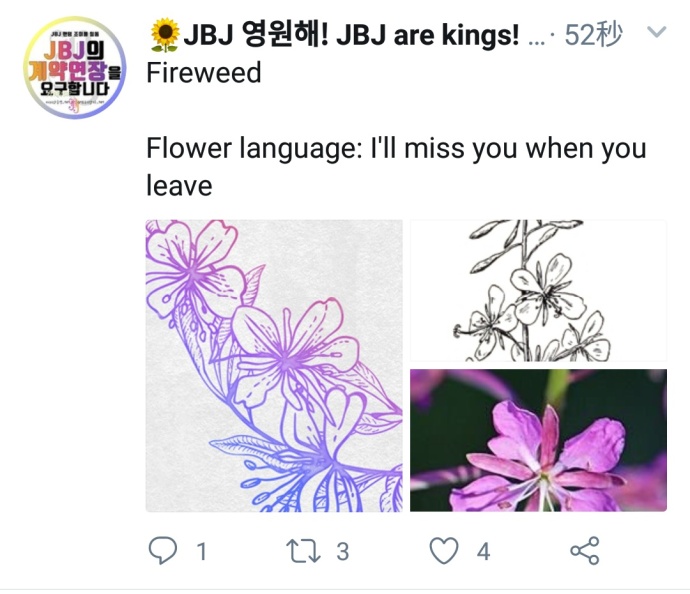The width and height of the screenshot is (690, 594).
Task: Click the reply count "1"
Action: [202, 552]
